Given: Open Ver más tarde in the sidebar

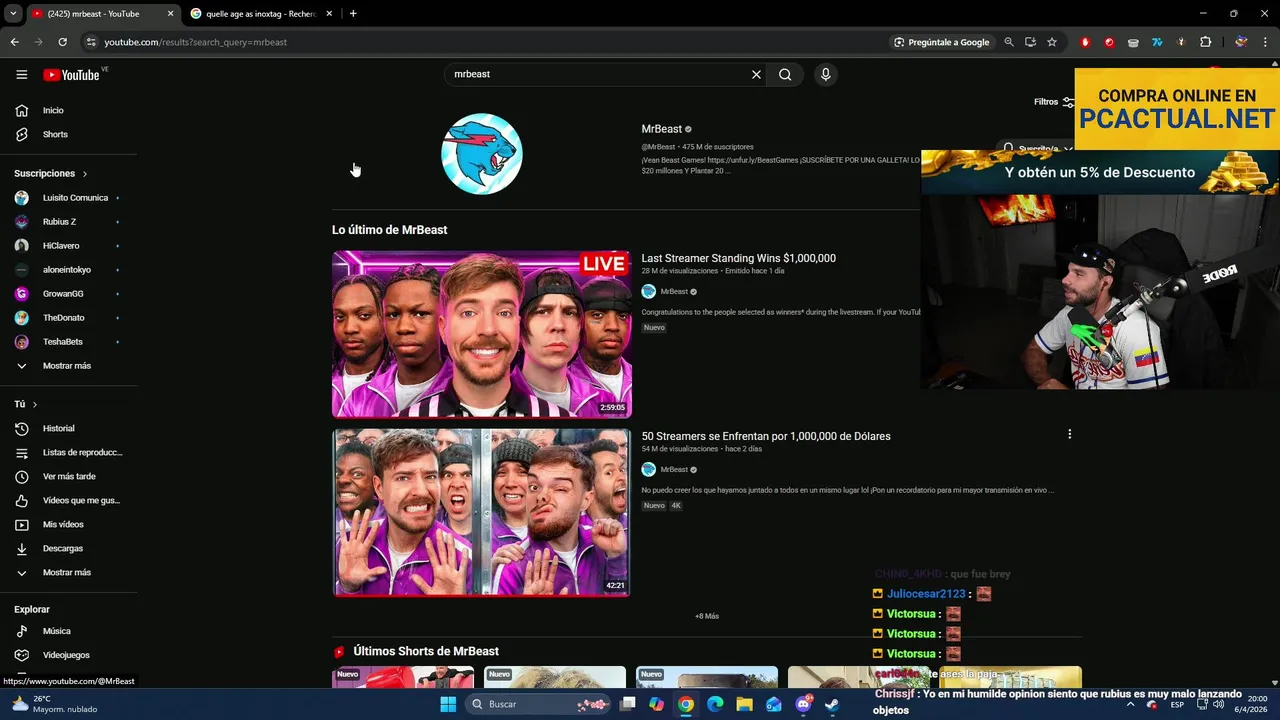Looking at the screenshot, I should tap(68, 476).
